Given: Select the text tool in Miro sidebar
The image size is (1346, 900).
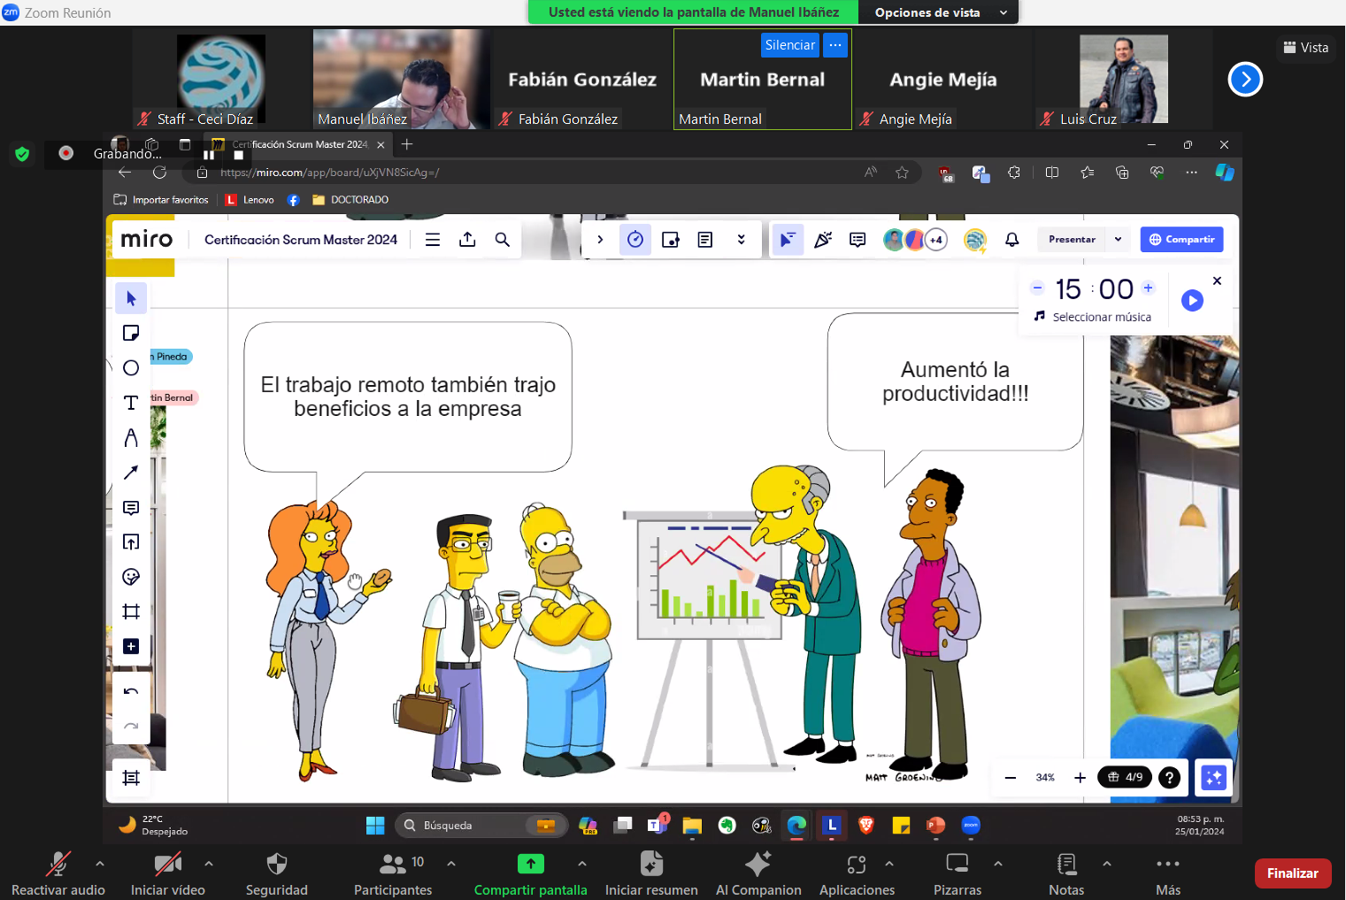Looking at the screenshot, I should pyautogui.click(x=131, y=403).
